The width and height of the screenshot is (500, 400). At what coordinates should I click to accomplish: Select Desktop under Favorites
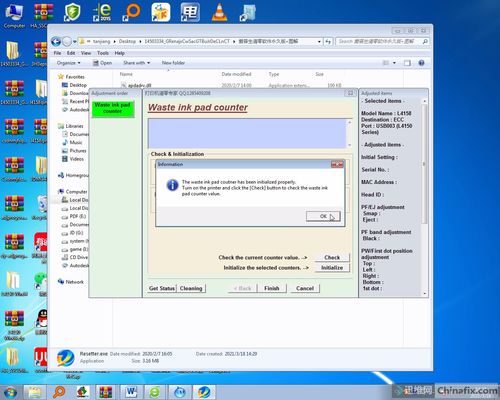(78, 85)
